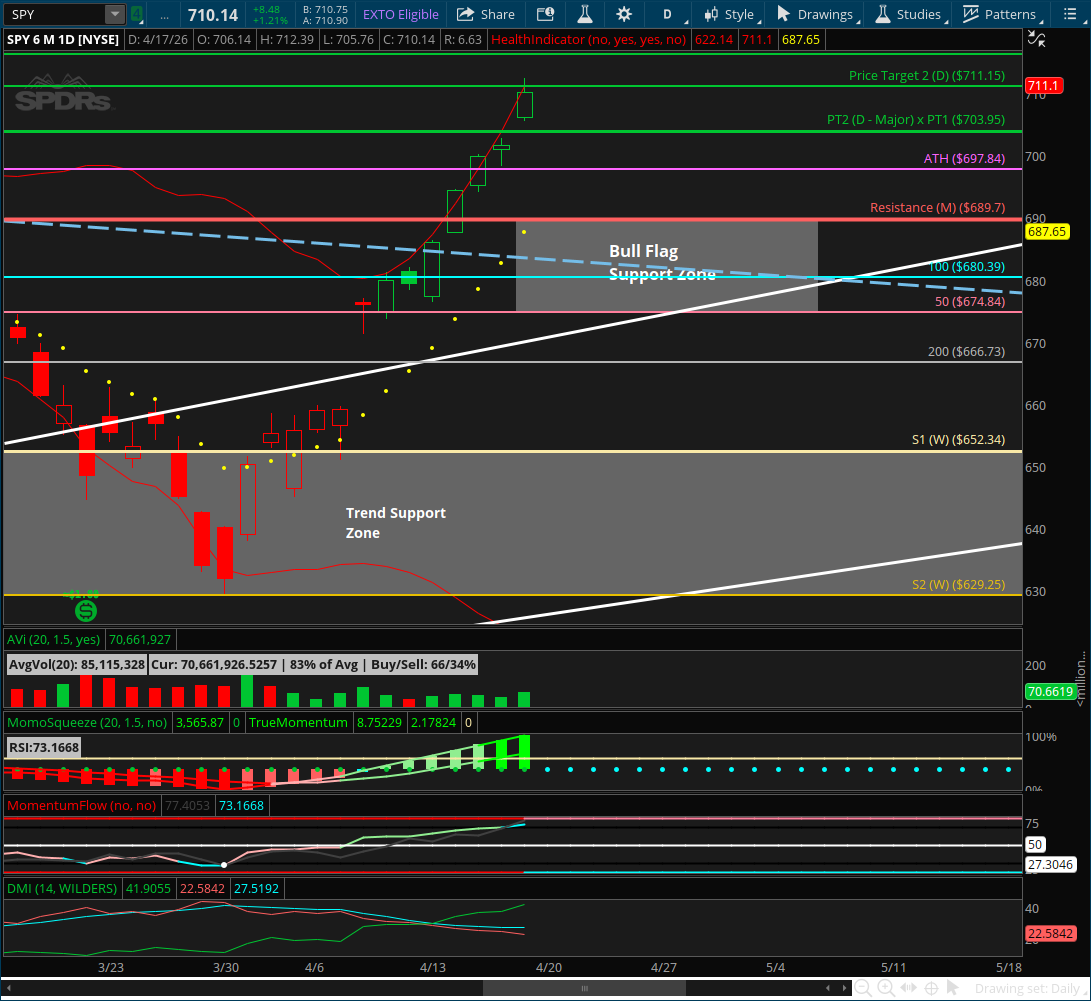The image size is (1091, 1001).
Task: Open the Patterns menu
Action: [x=1000, y=15]
